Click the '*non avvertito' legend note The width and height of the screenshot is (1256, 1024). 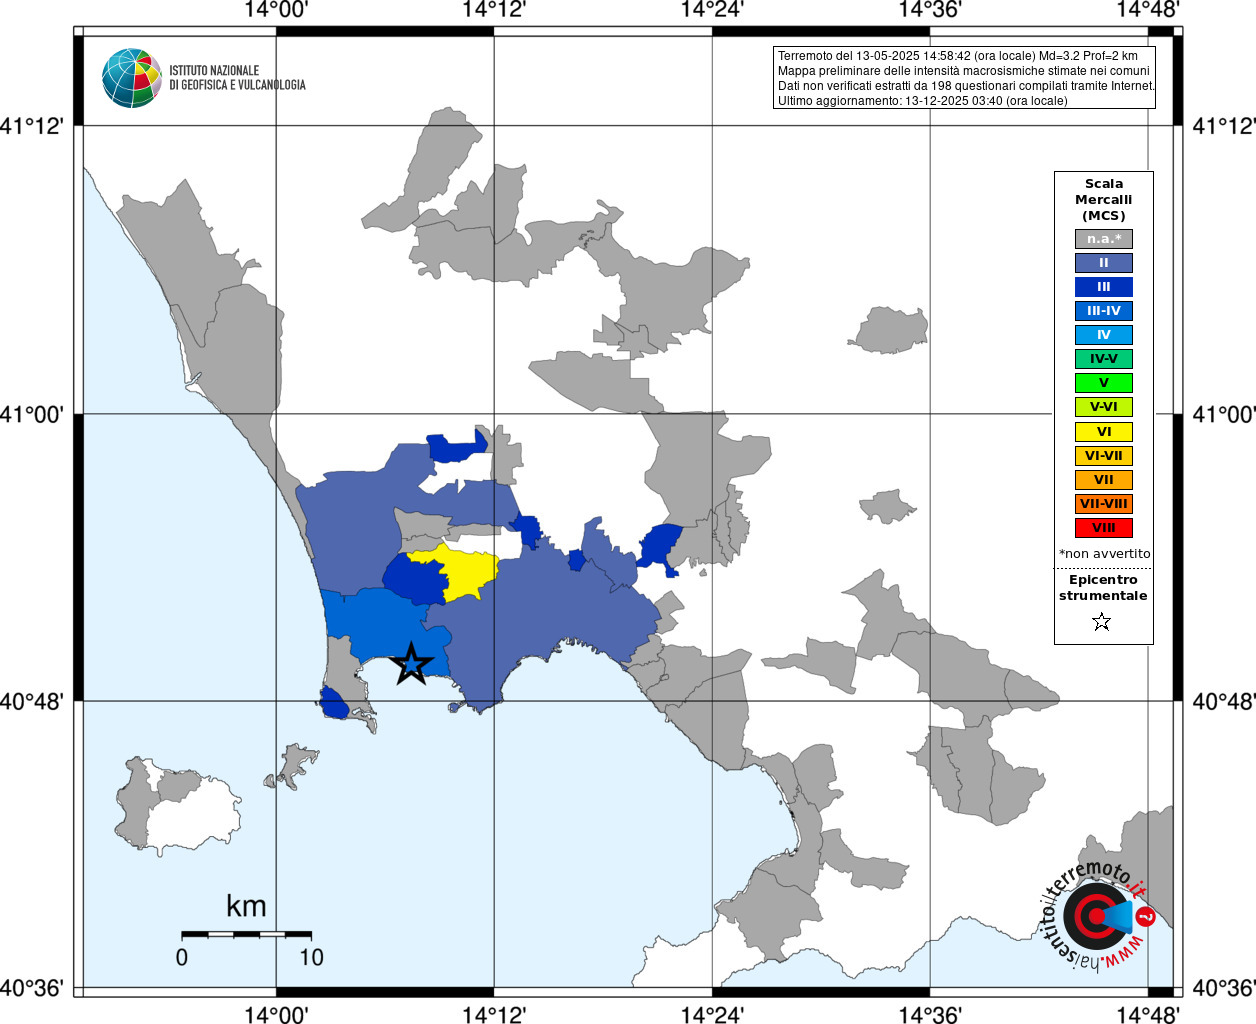click(1104, 554)
